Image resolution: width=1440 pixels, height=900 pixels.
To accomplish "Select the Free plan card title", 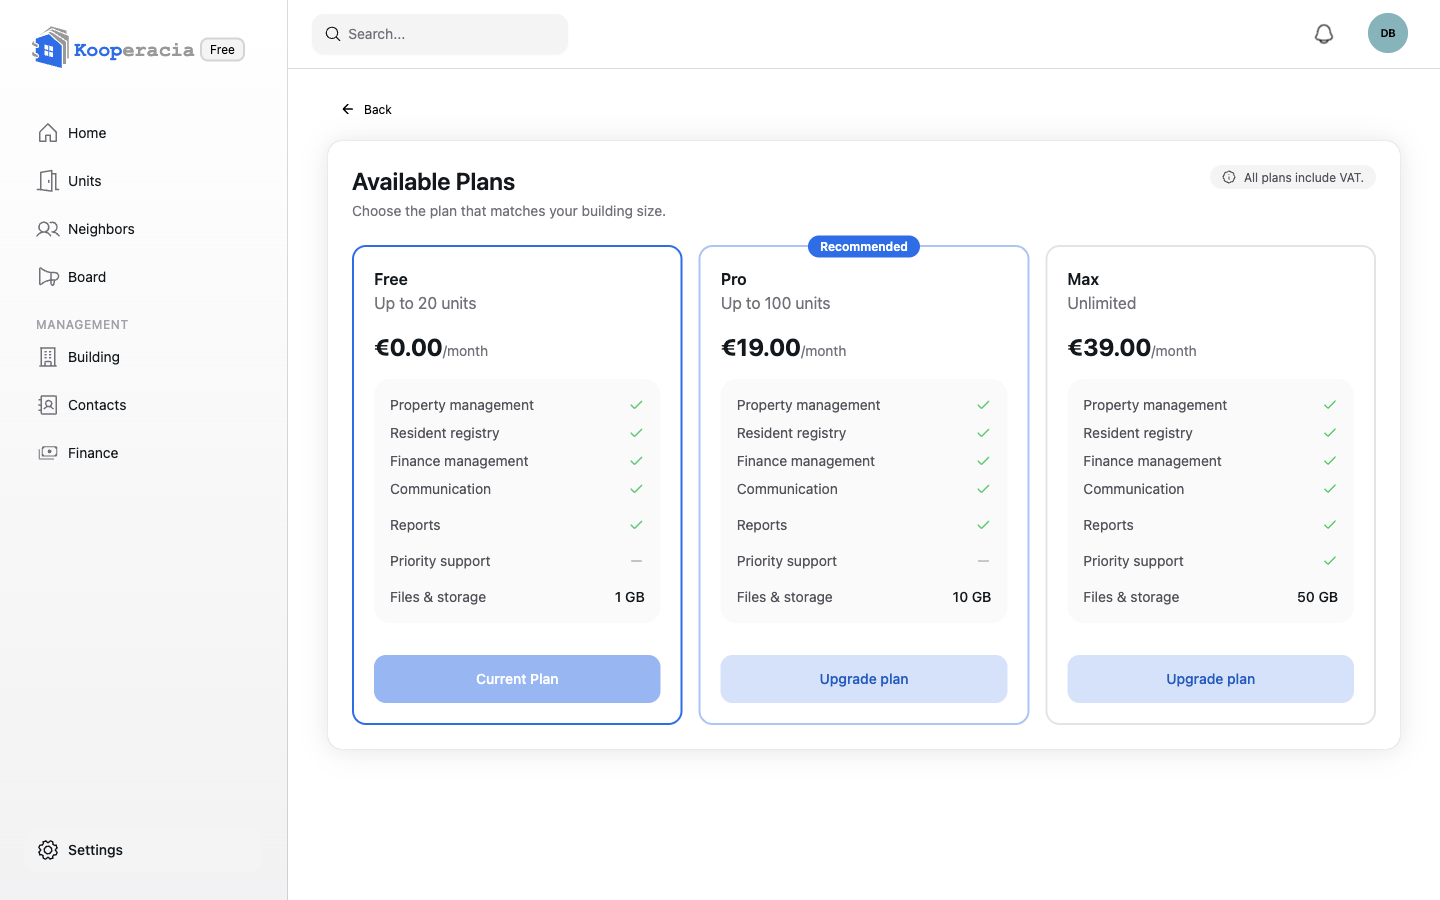I will (x=391, y=279).
